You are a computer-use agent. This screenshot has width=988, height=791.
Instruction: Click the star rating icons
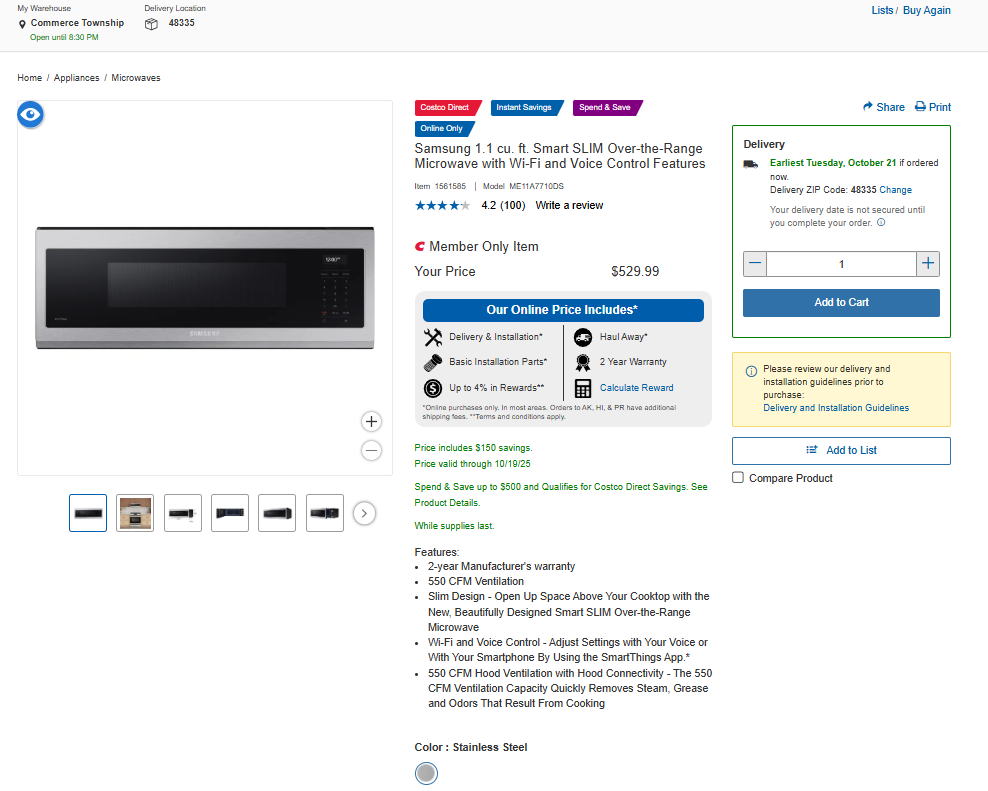click(x=442, y=206)
